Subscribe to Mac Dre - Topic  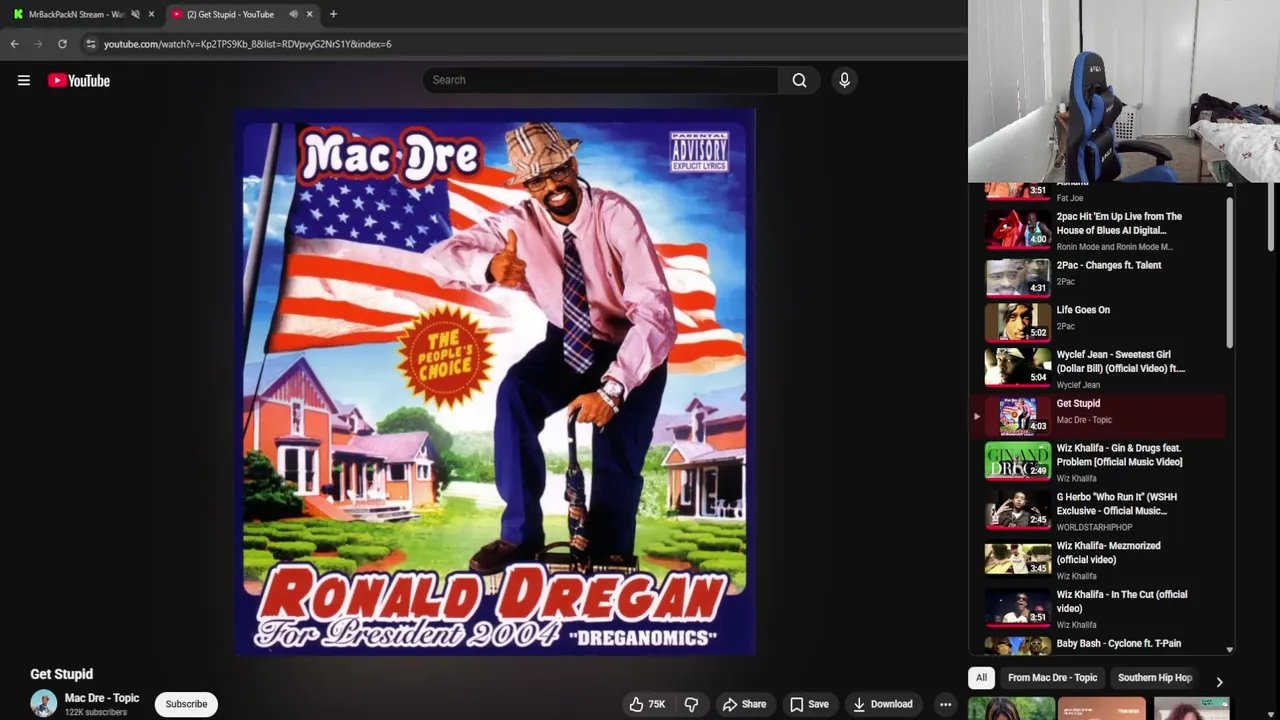(x=186, y=704)
